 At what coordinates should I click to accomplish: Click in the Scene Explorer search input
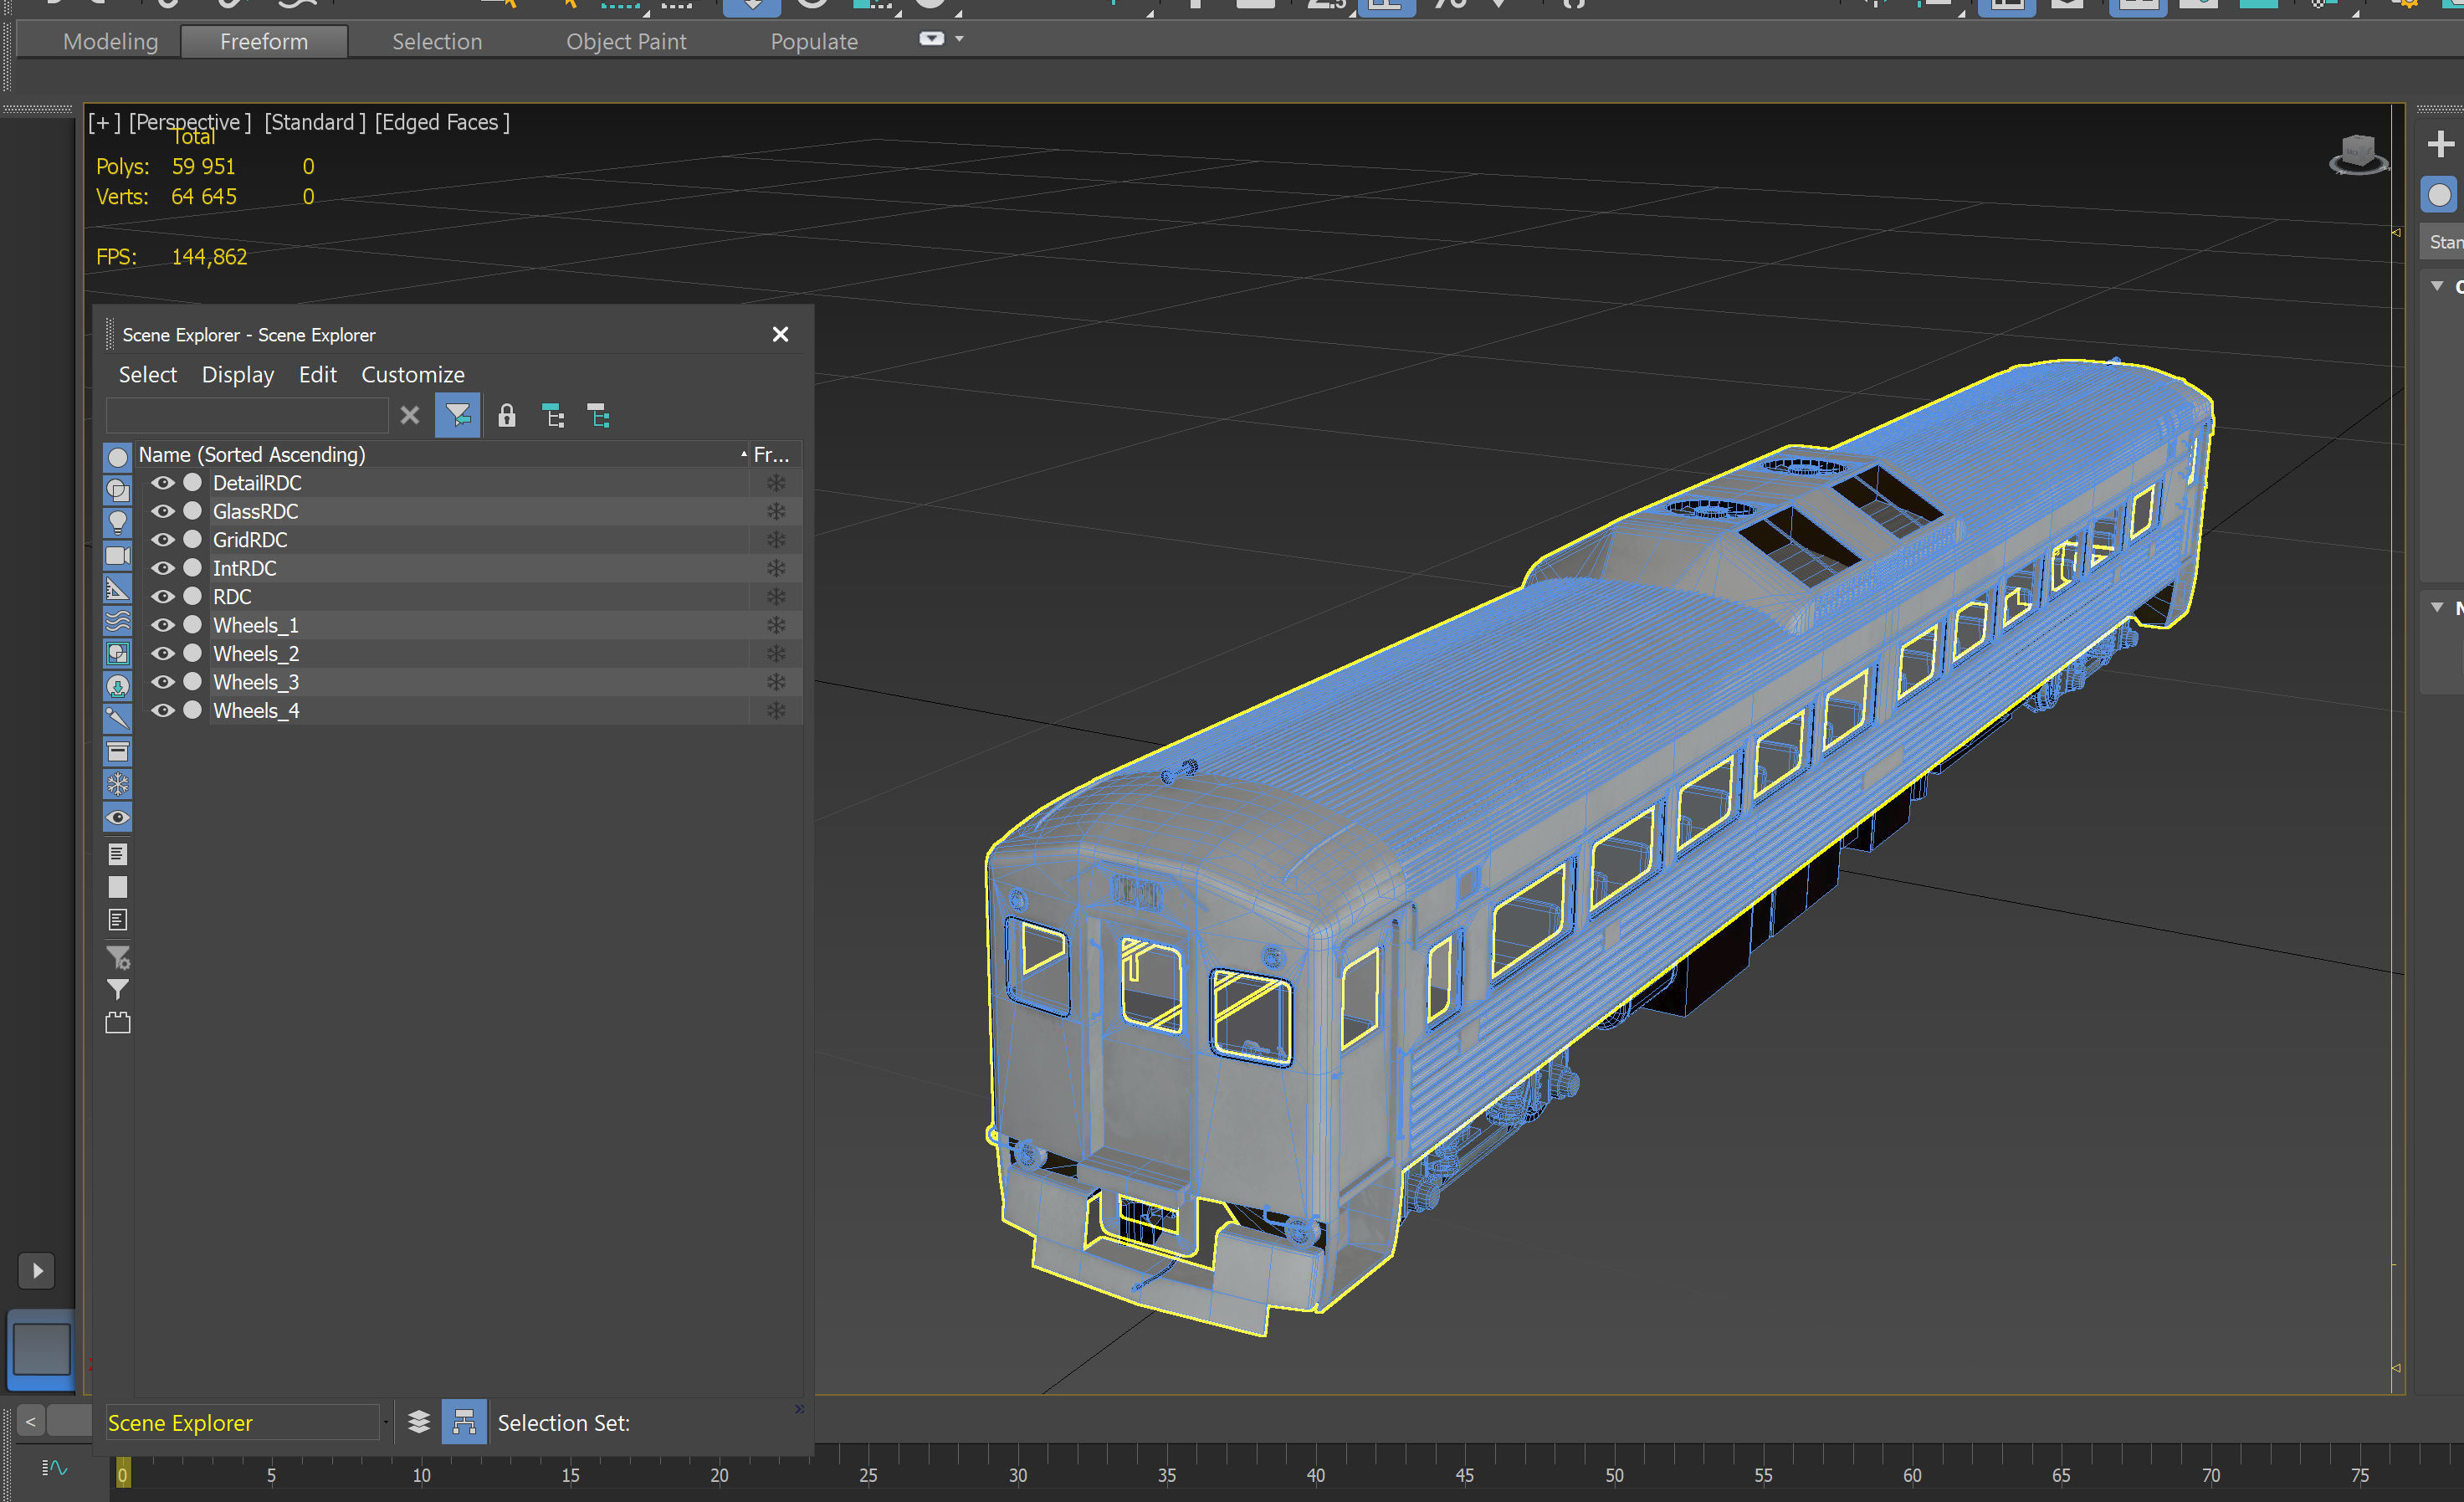click(247, 415)
